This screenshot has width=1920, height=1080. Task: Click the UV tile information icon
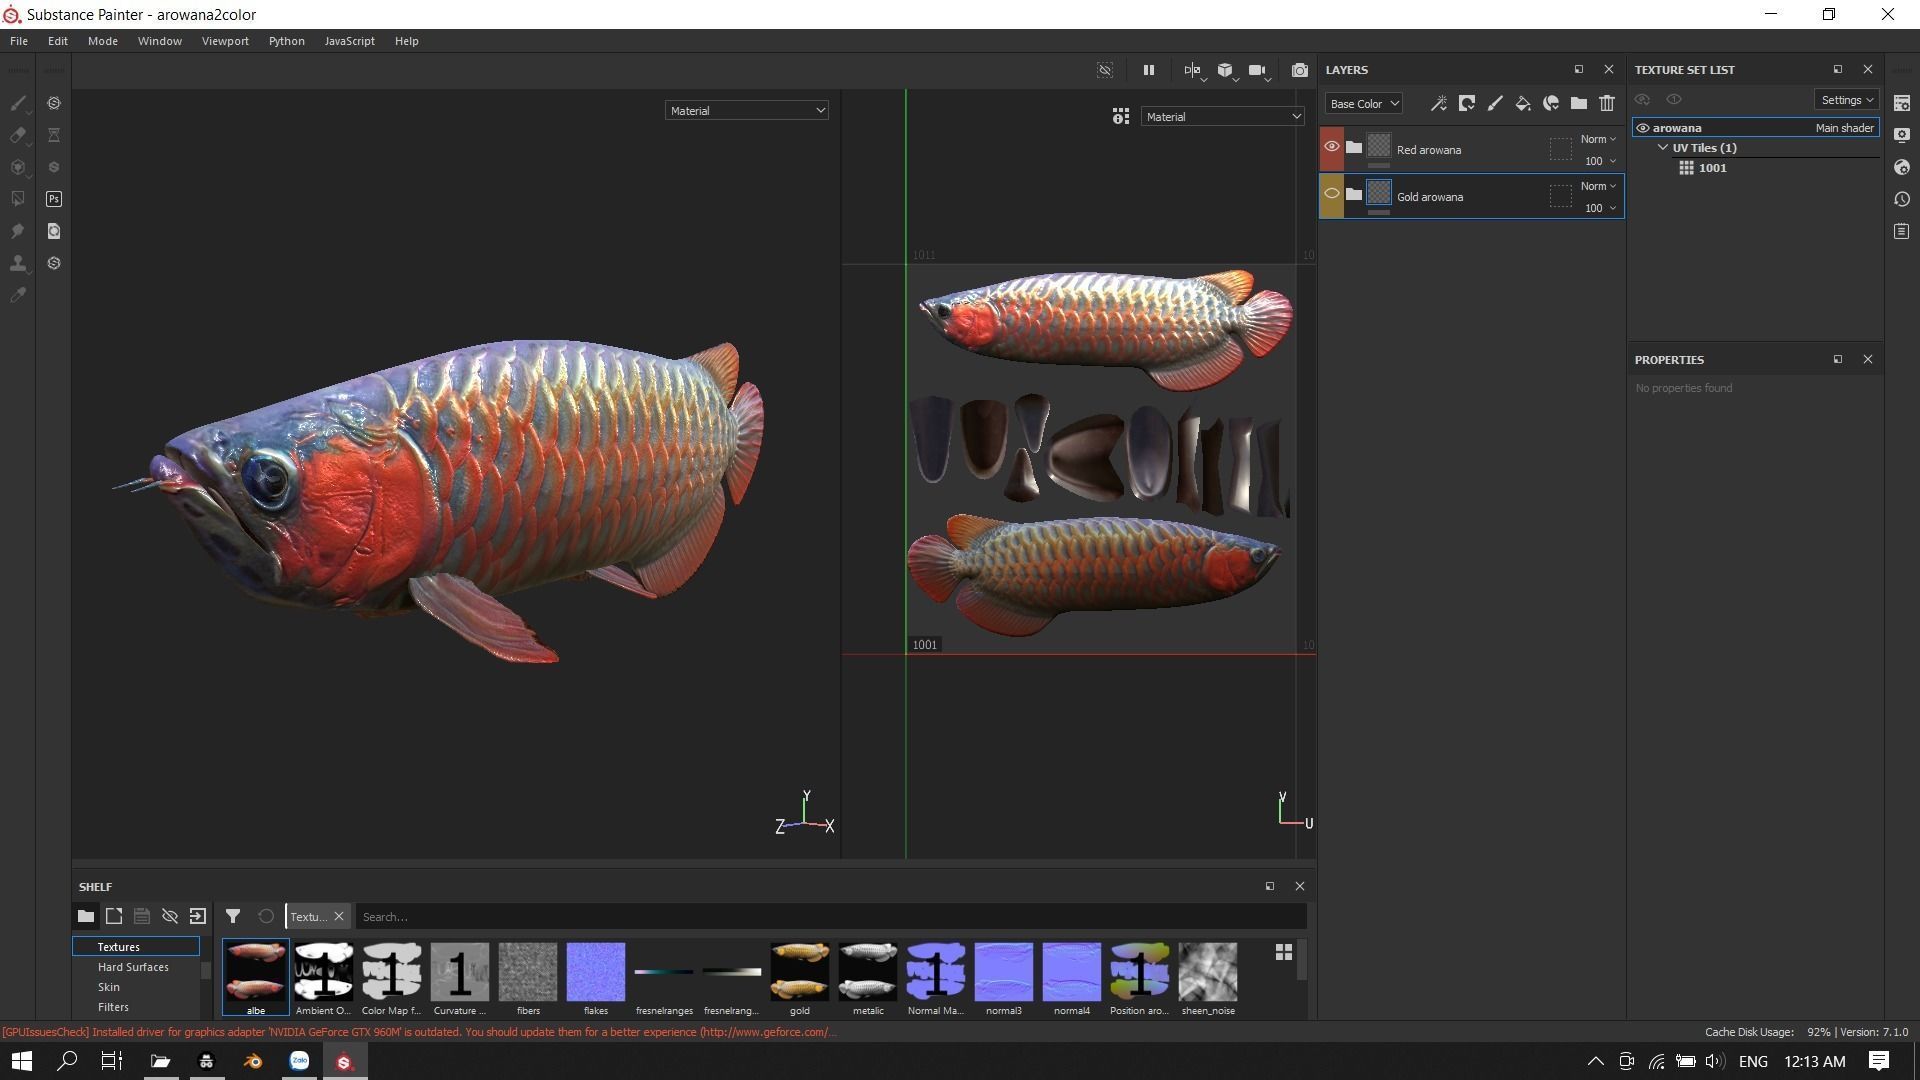coord(1121,117)
